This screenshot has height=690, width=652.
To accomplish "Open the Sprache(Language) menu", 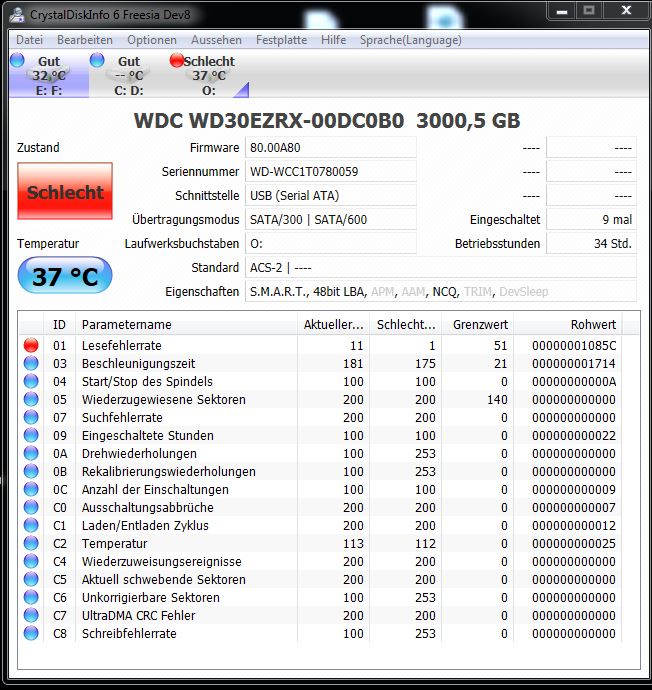I will point(411,40).
